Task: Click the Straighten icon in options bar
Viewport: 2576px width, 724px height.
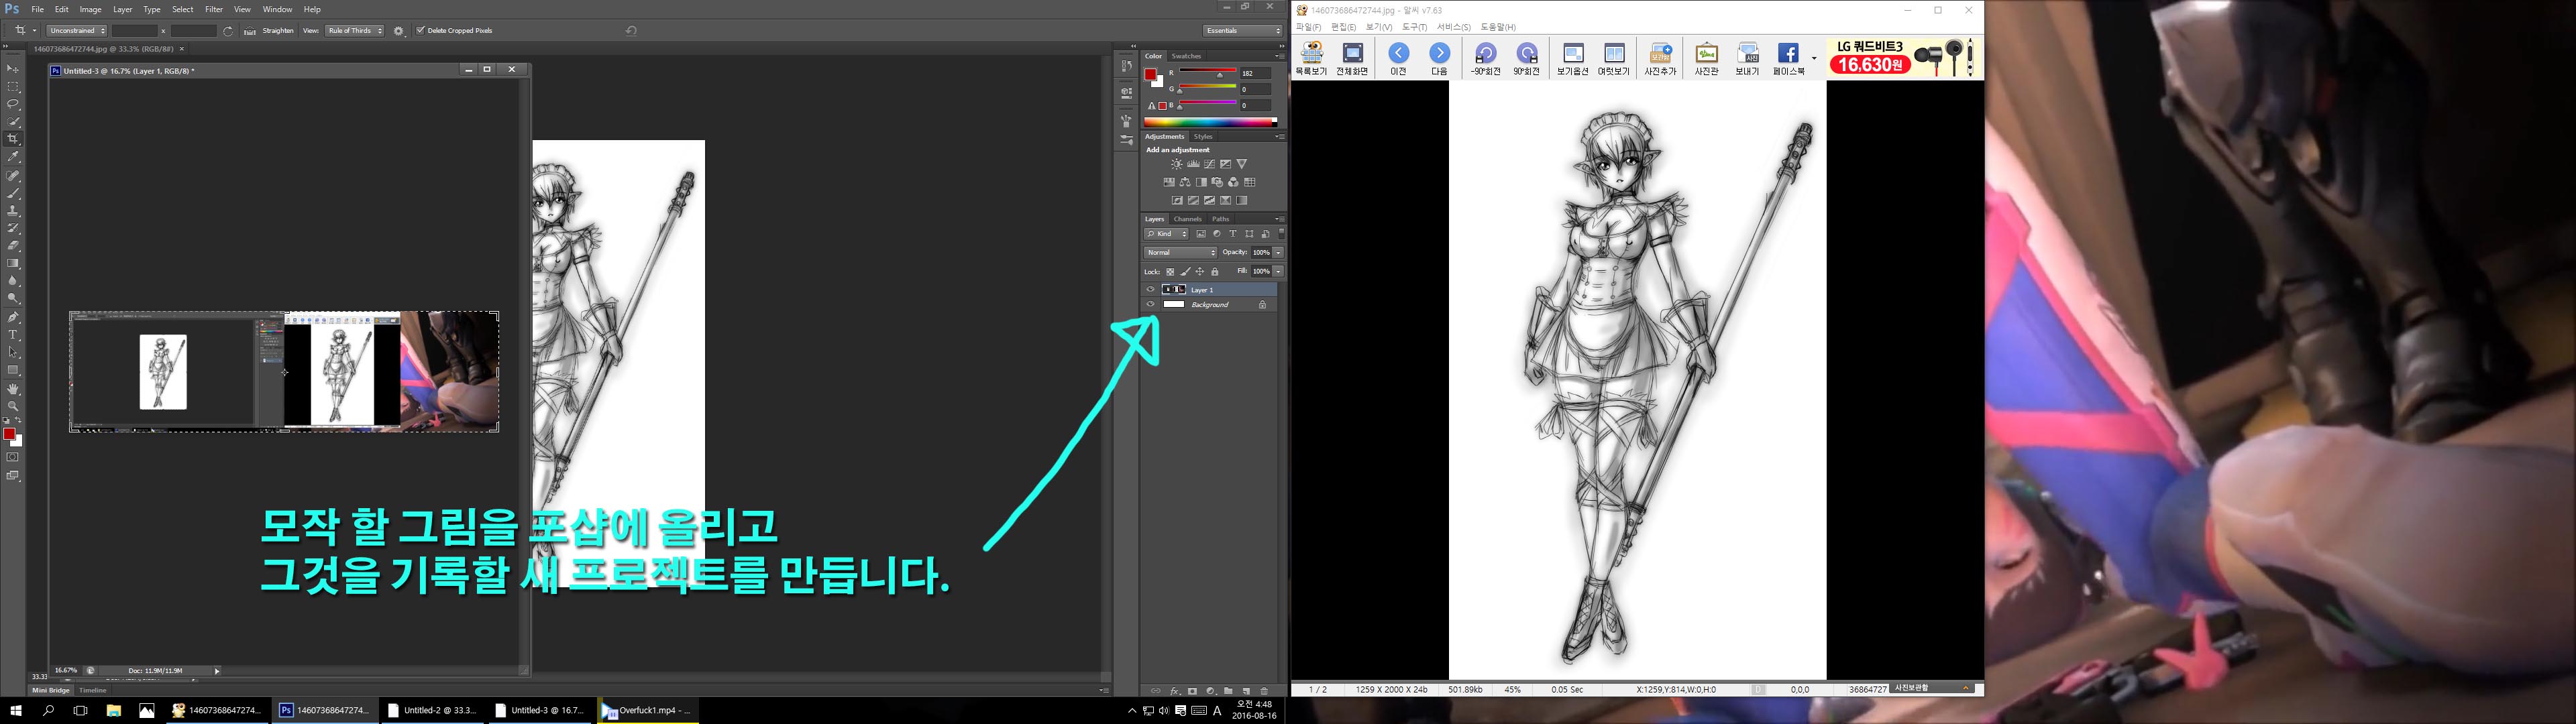Action: [250, 31]
